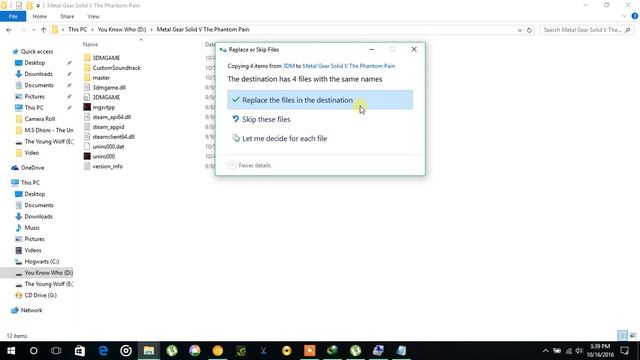Select the mgsvtpp executable
The image size is (640, 360).
point(104,107)
